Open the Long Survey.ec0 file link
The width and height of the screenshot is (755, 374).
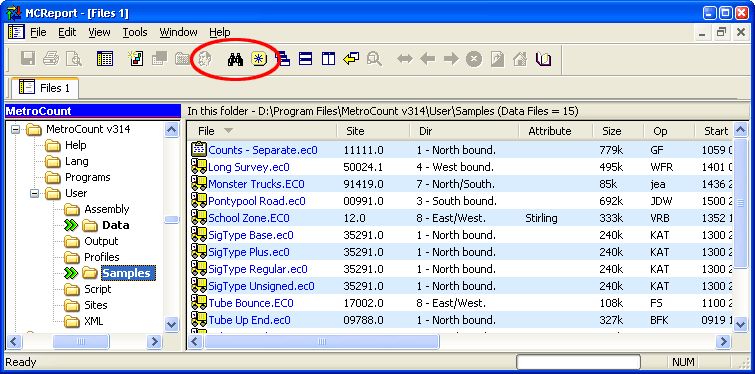click(248, 167)
